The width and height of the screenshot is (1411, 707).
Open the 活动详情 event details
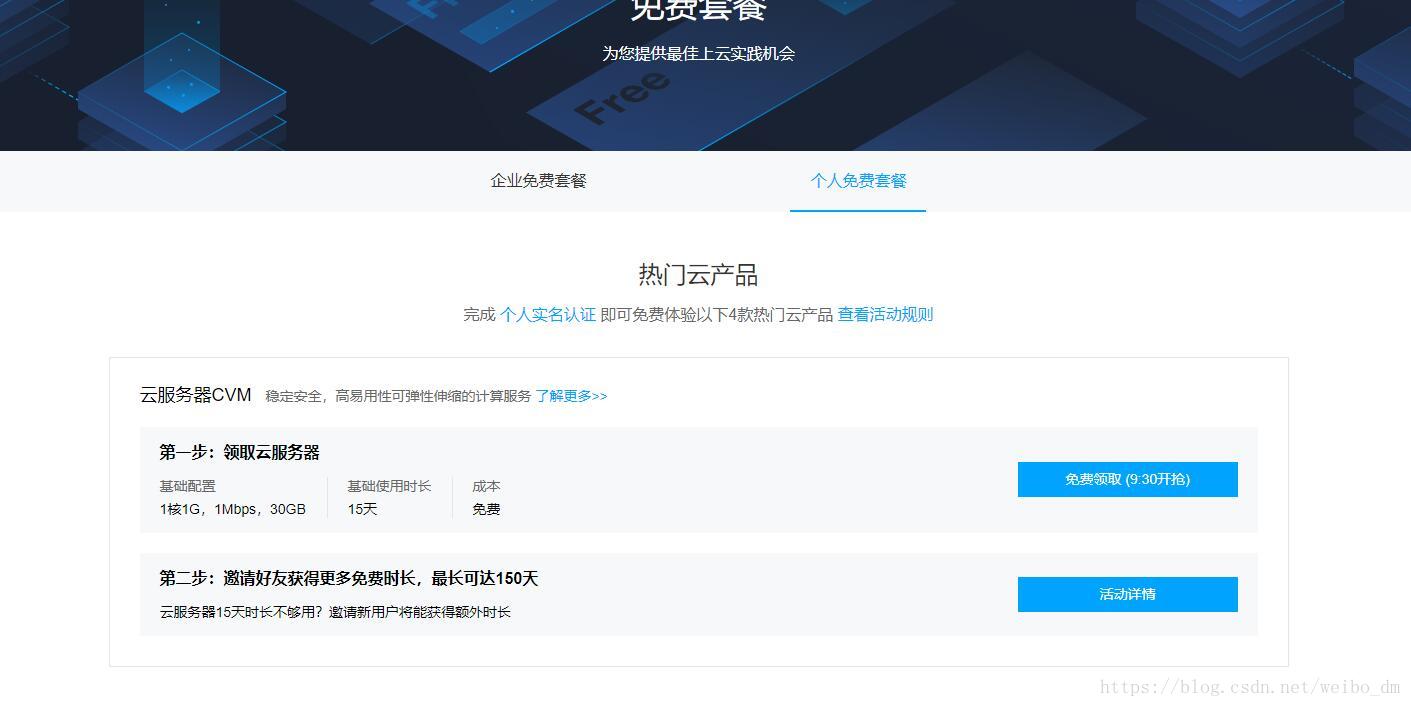click(x=1127, y=594)
